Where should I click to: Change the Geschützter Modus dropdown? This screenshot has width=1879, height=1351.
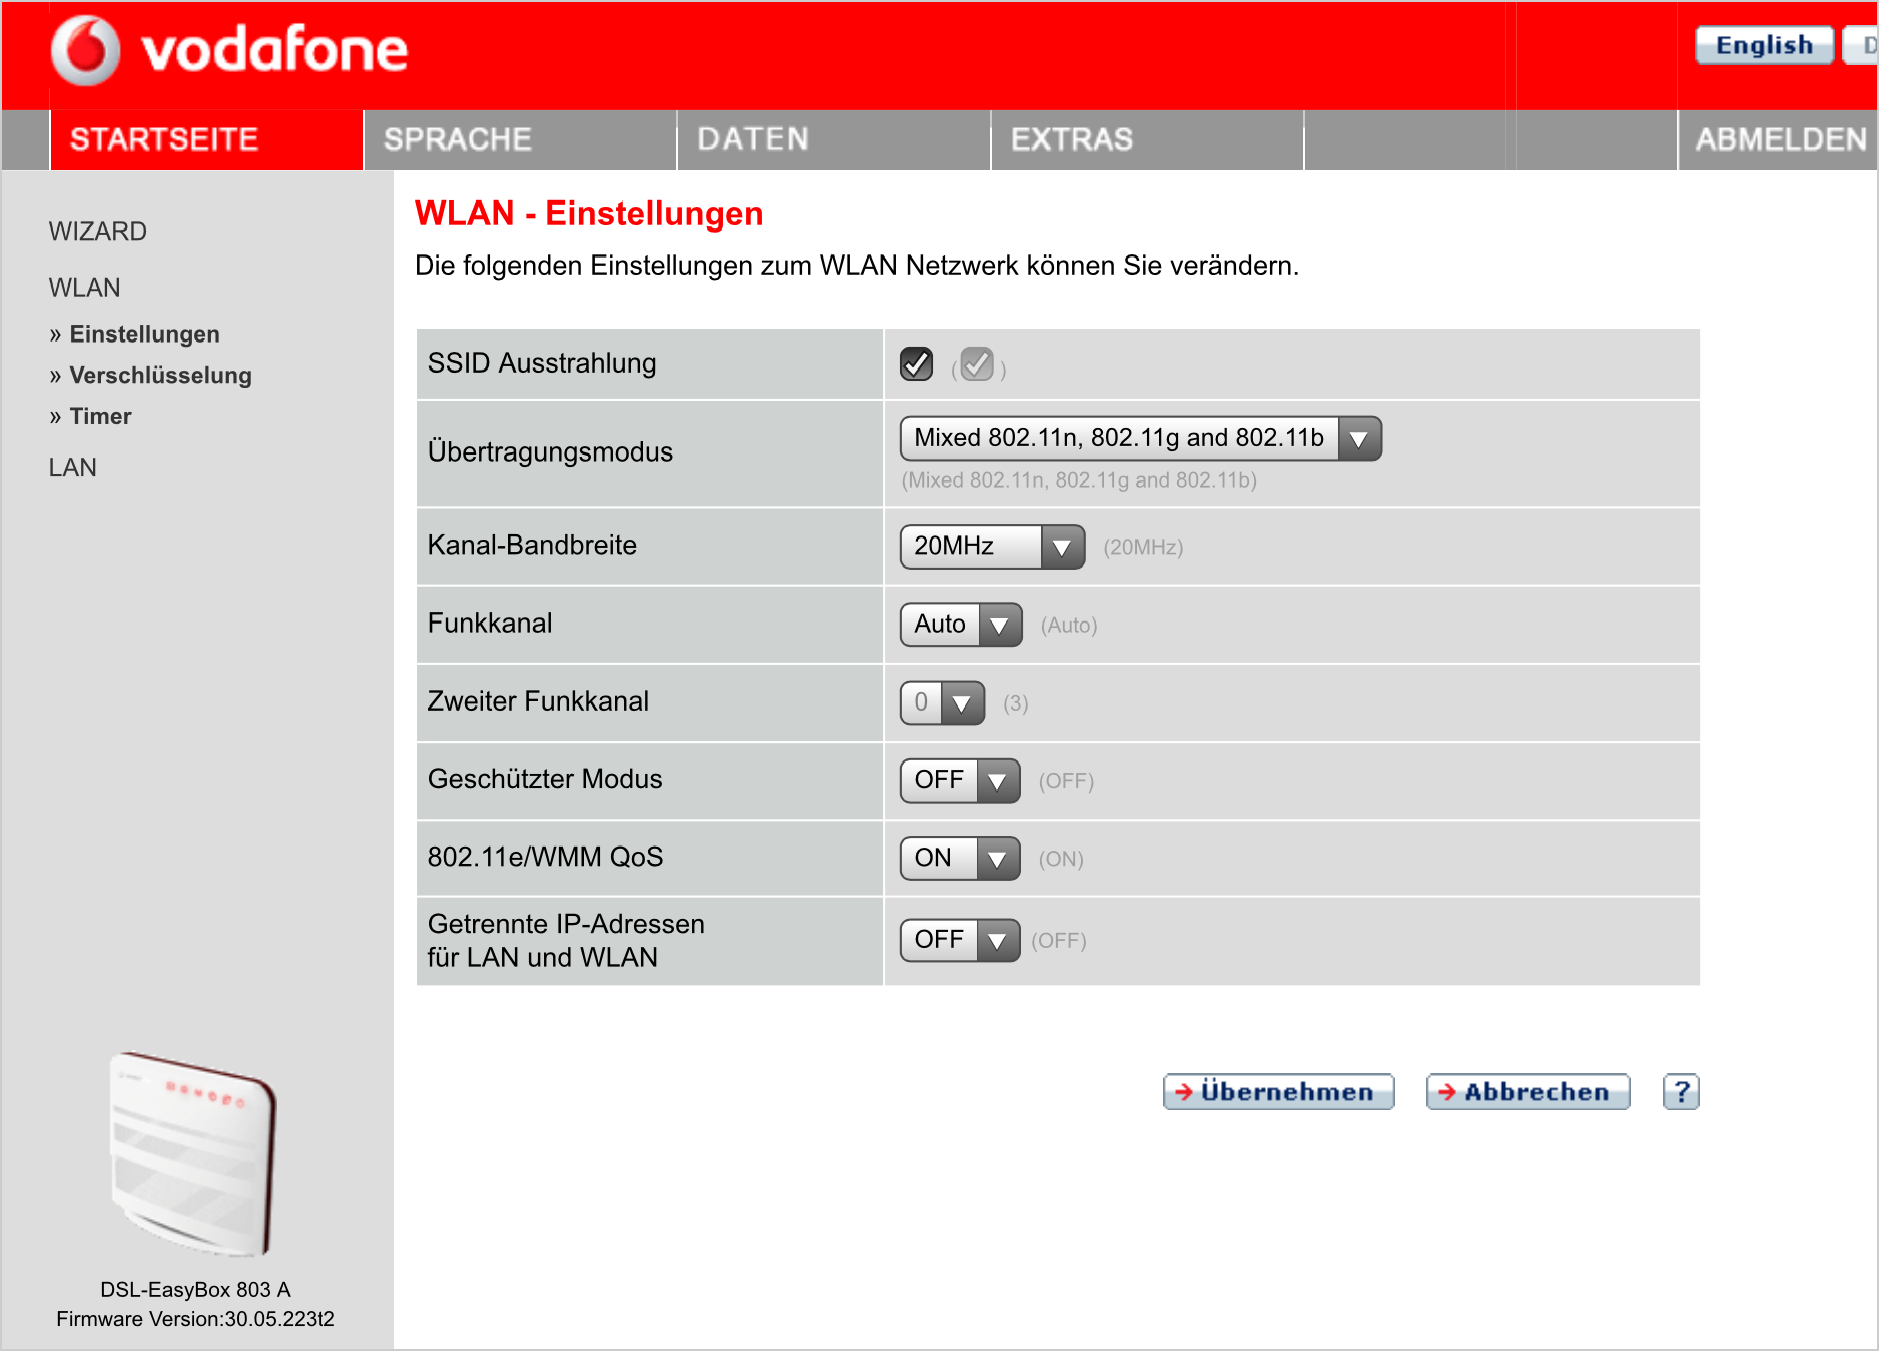[x=959, y=781]
